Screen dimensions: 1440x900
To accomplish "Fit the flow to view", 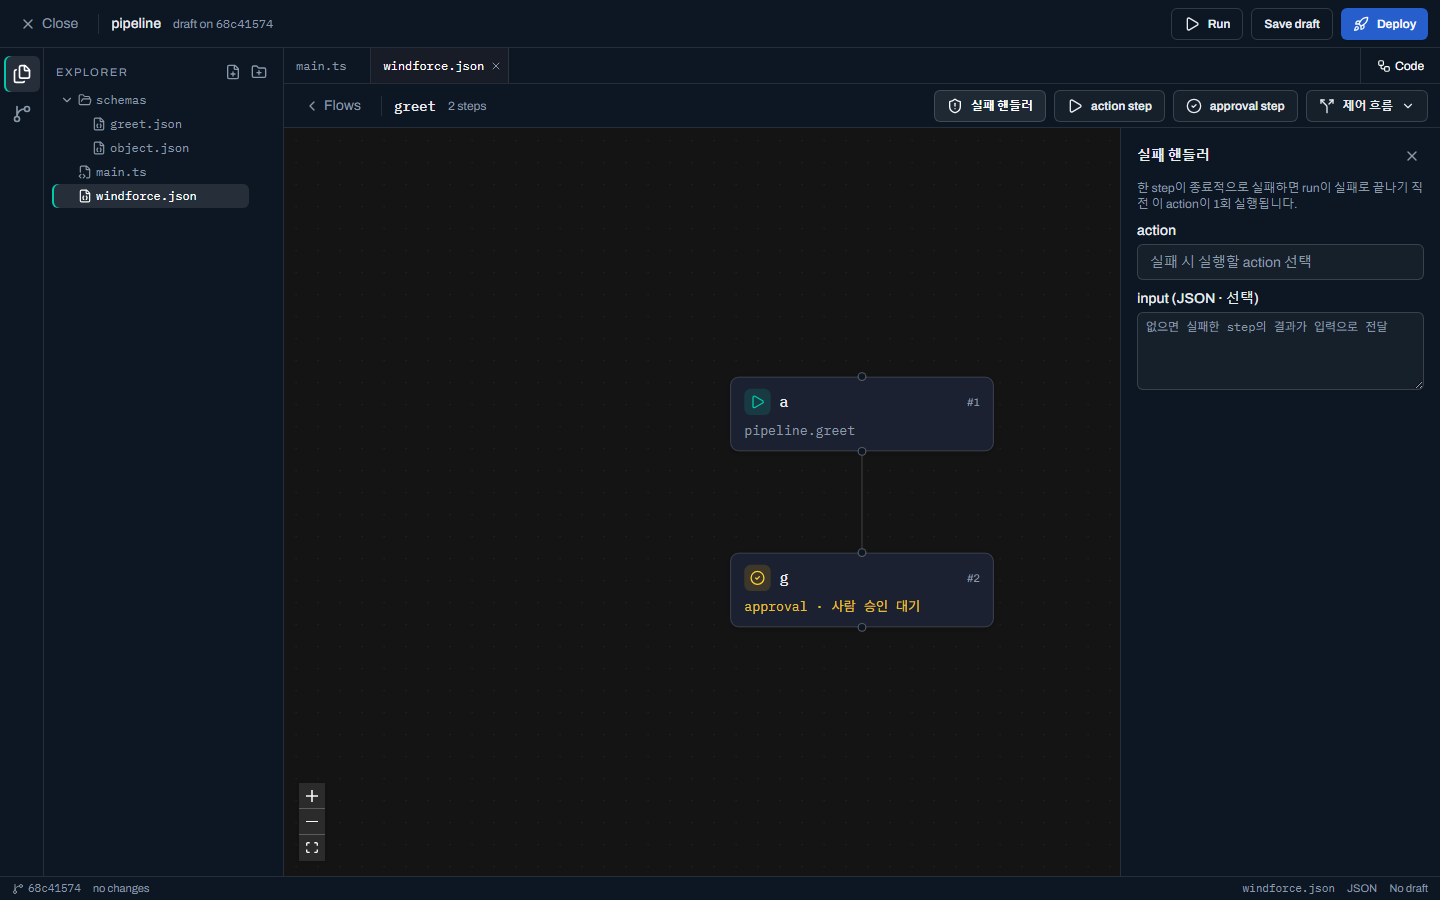I will click(x=312, y=848).
